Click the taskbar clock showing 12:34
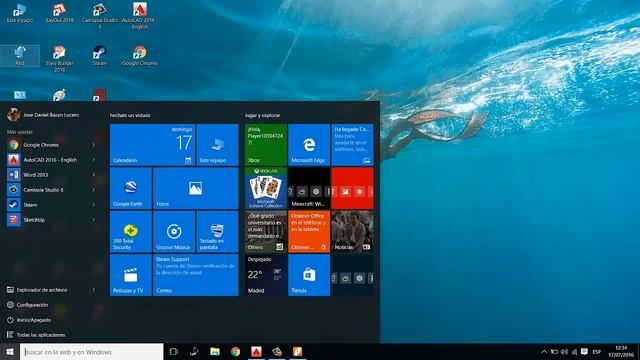Screen dimensions: 640x360 (x=621, y=351)
